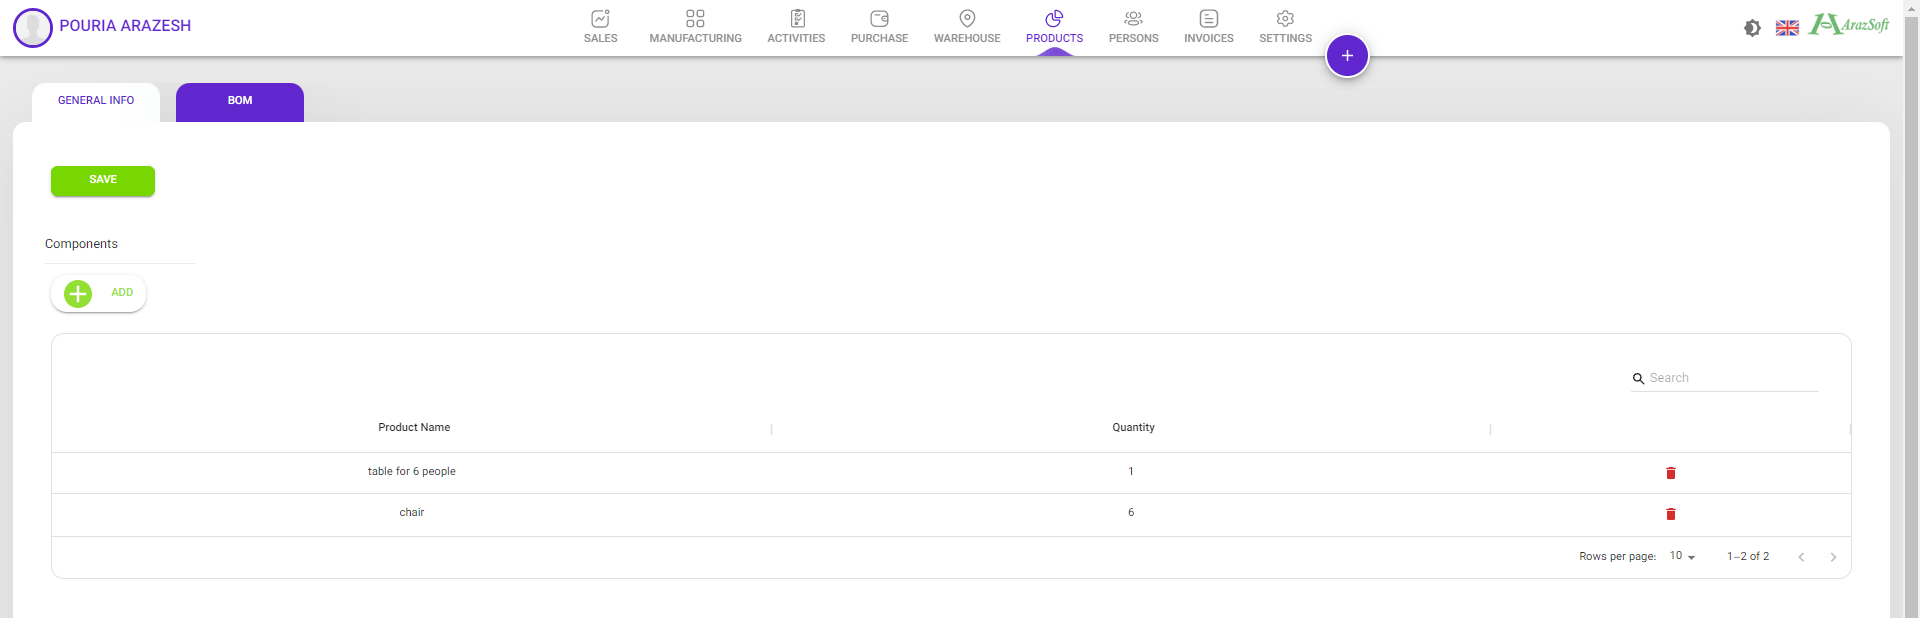1920x618 pixels.
Task: Click the ArazSoft logo
Action: [x=1849, y=25]
